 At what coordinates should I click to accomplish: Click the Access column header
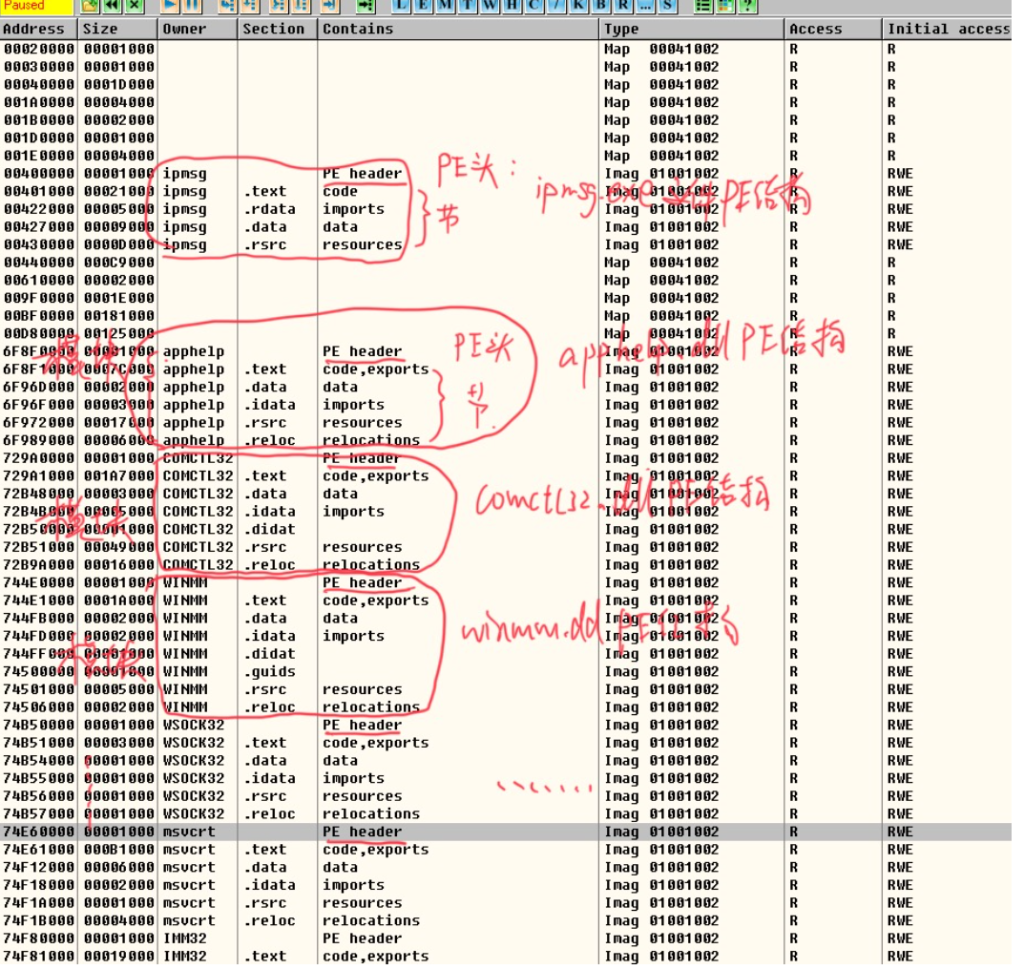(832, 29)
